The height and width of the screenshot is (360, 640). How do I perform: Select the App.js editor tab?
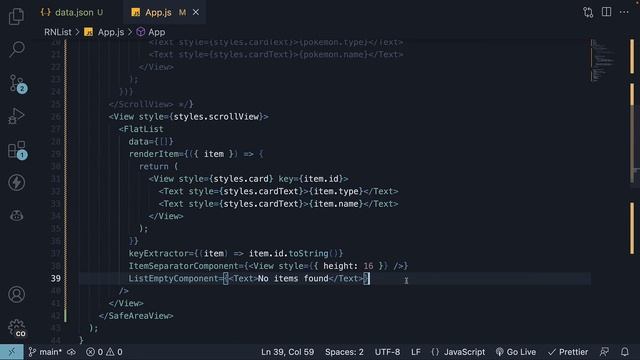coord(158,13)
